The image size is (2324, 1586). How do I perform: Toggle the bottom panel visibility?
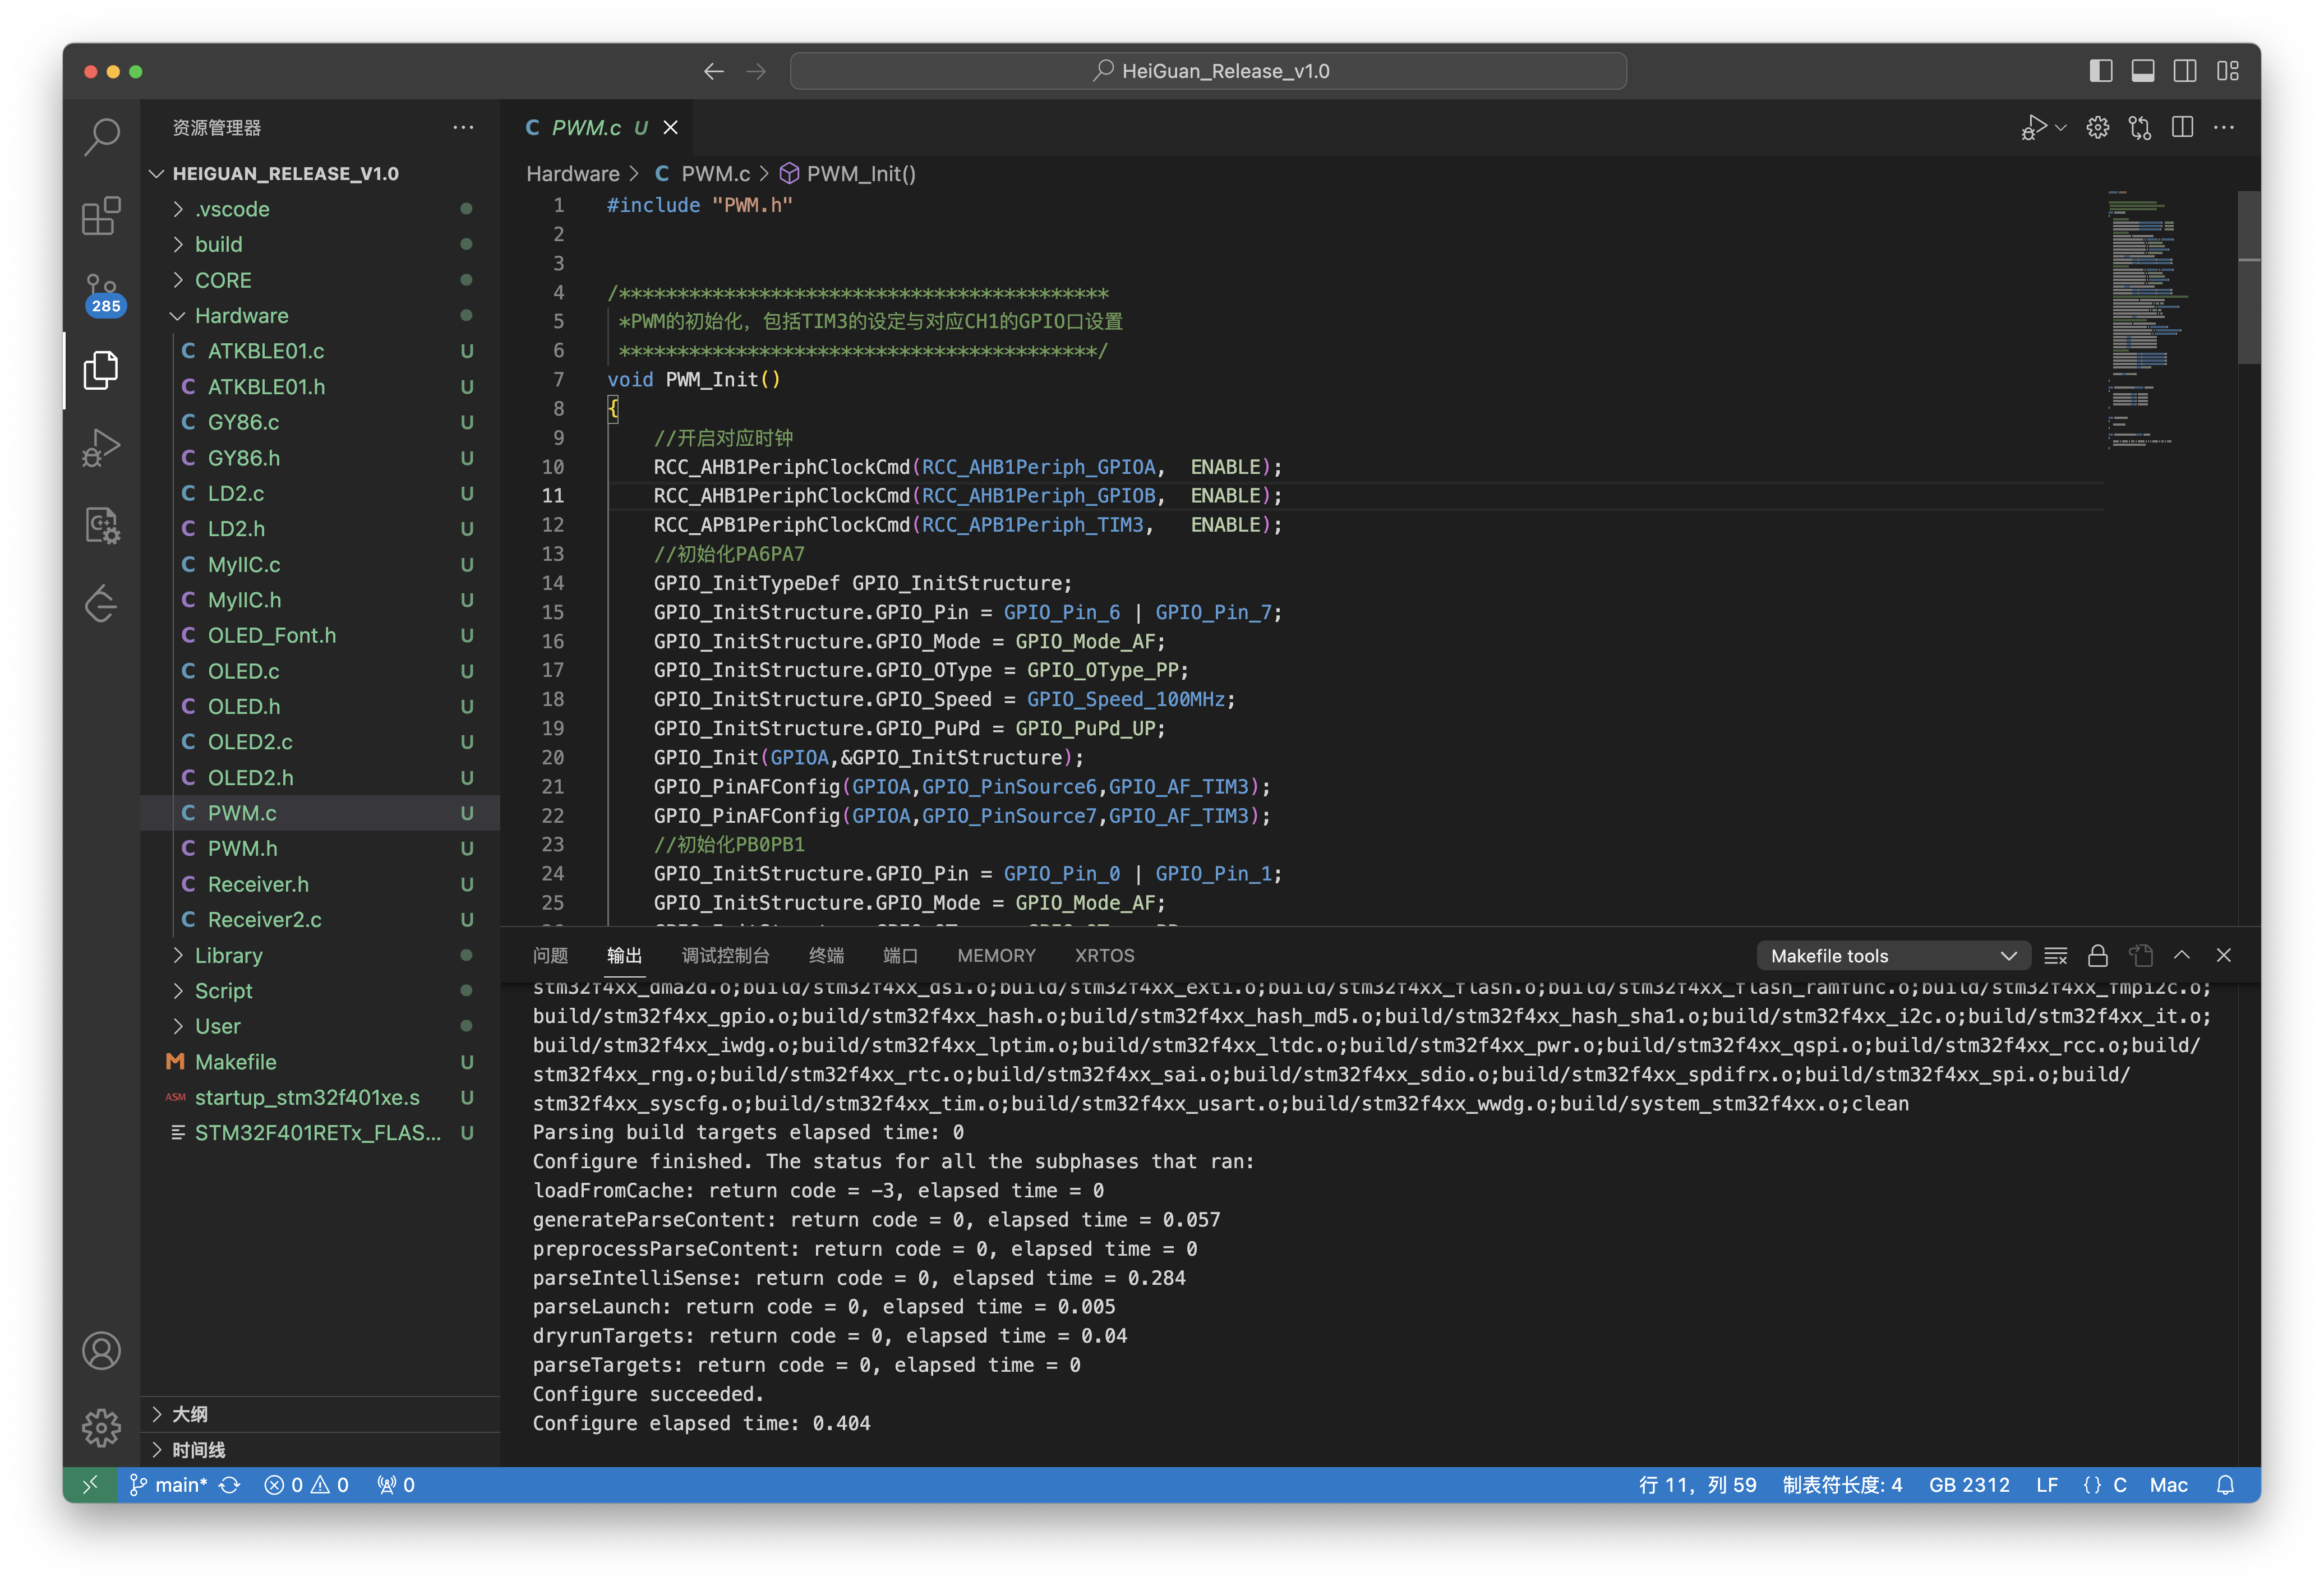pos(2143,71)
